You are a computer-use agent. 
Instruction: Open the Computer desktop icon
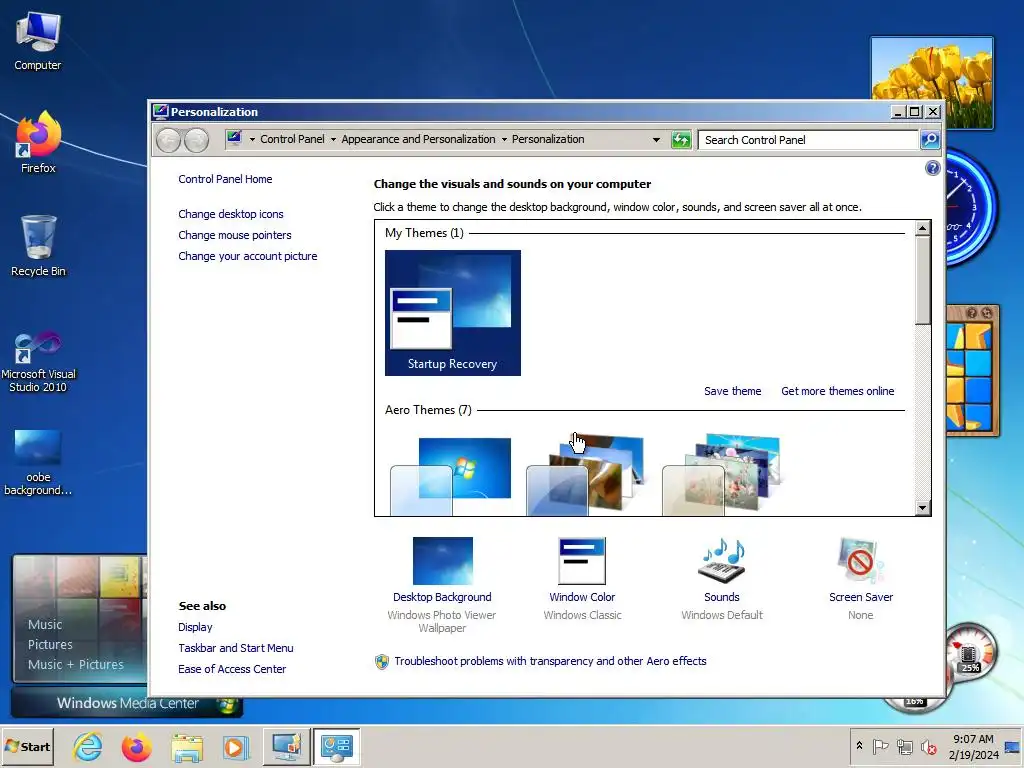point(38,40)
